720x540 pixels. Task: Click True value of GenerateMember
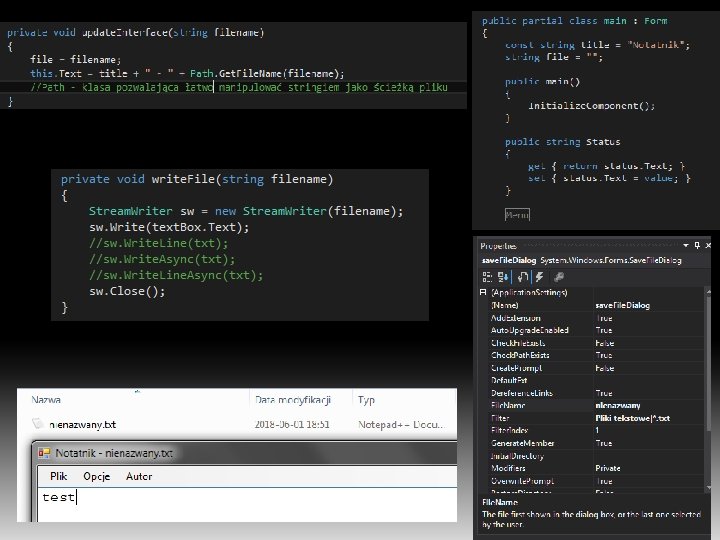(604, 443)
